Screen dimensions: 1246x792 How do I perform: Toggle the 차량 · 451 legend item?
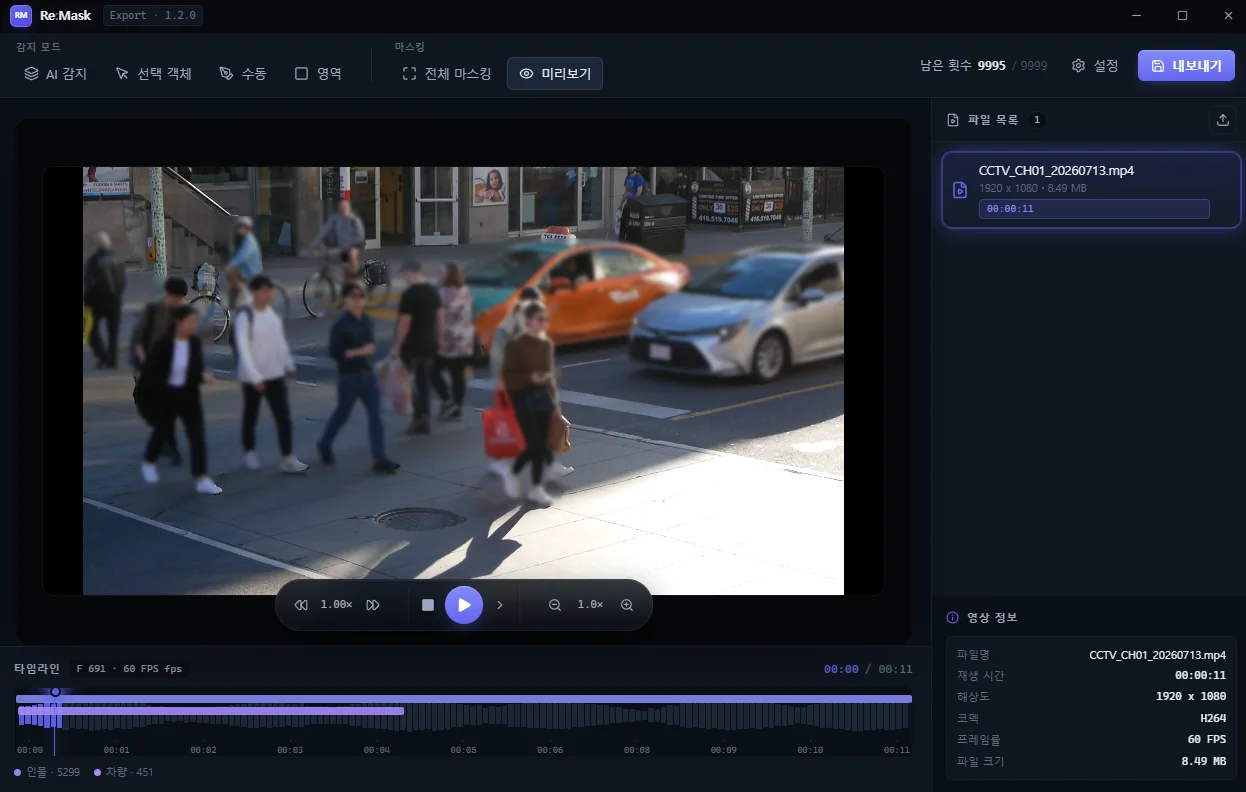tap(124, 772)
